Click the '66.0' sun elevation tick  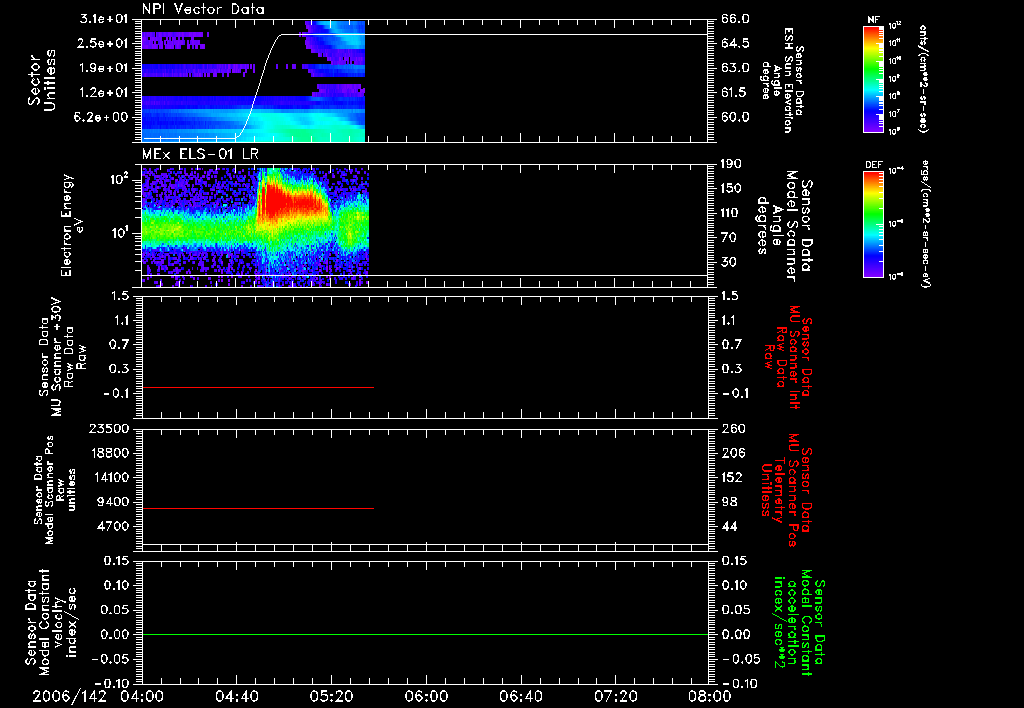735,19
